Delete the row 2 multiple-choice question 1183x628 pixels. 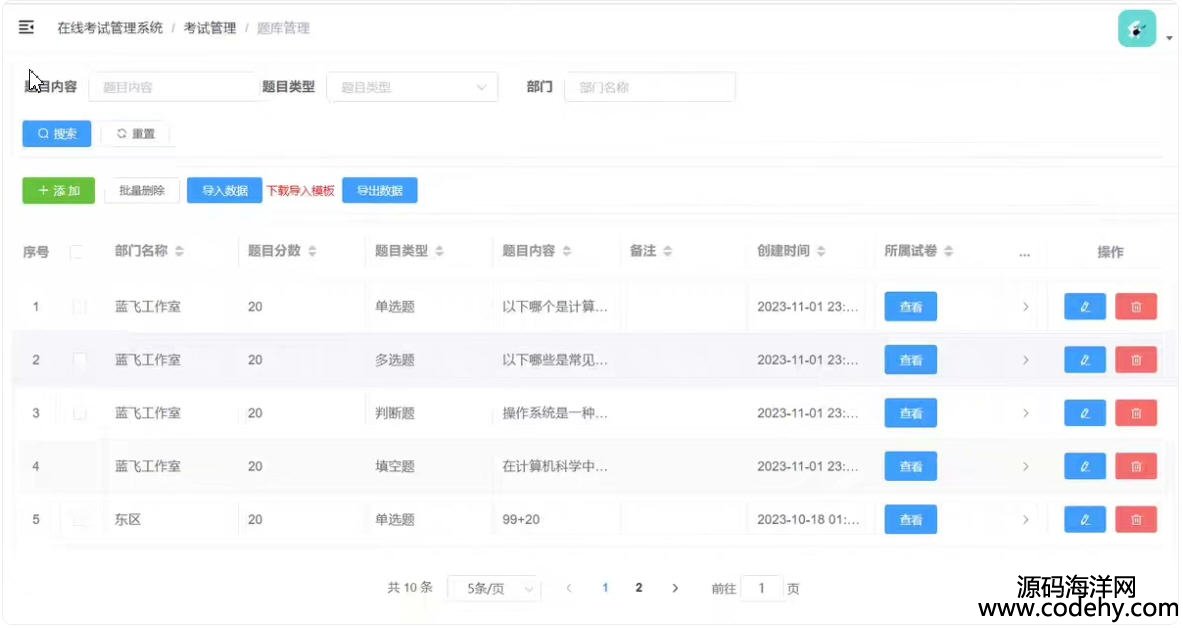[x=1136, y=360]
